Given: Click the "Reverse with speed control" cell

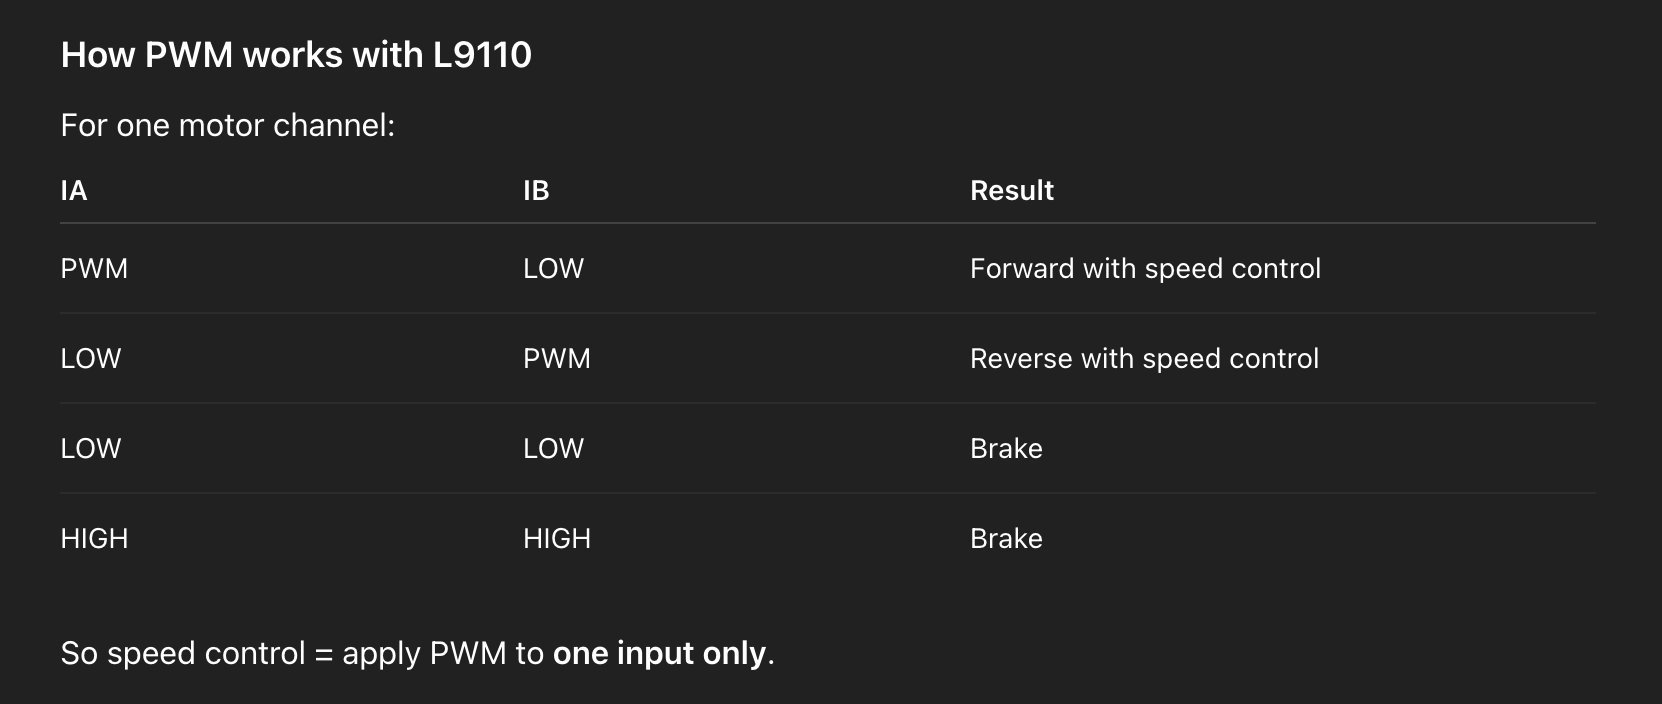Looking at the screenshot, I should 1144,359.
